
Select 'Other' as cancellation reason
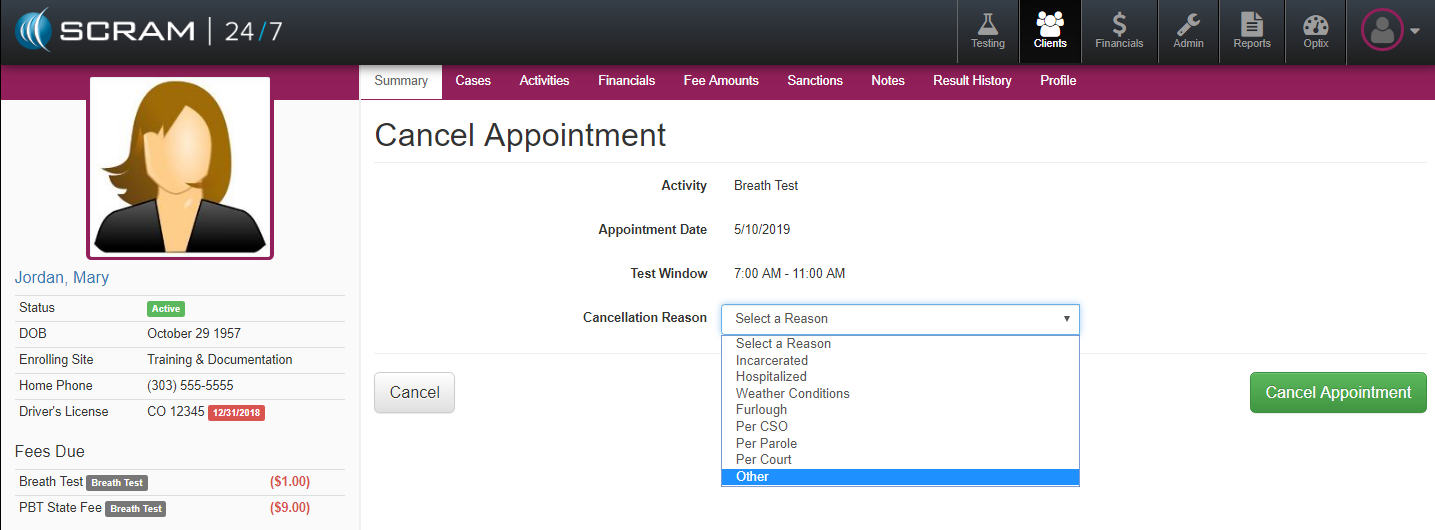[x=753, y=477]
